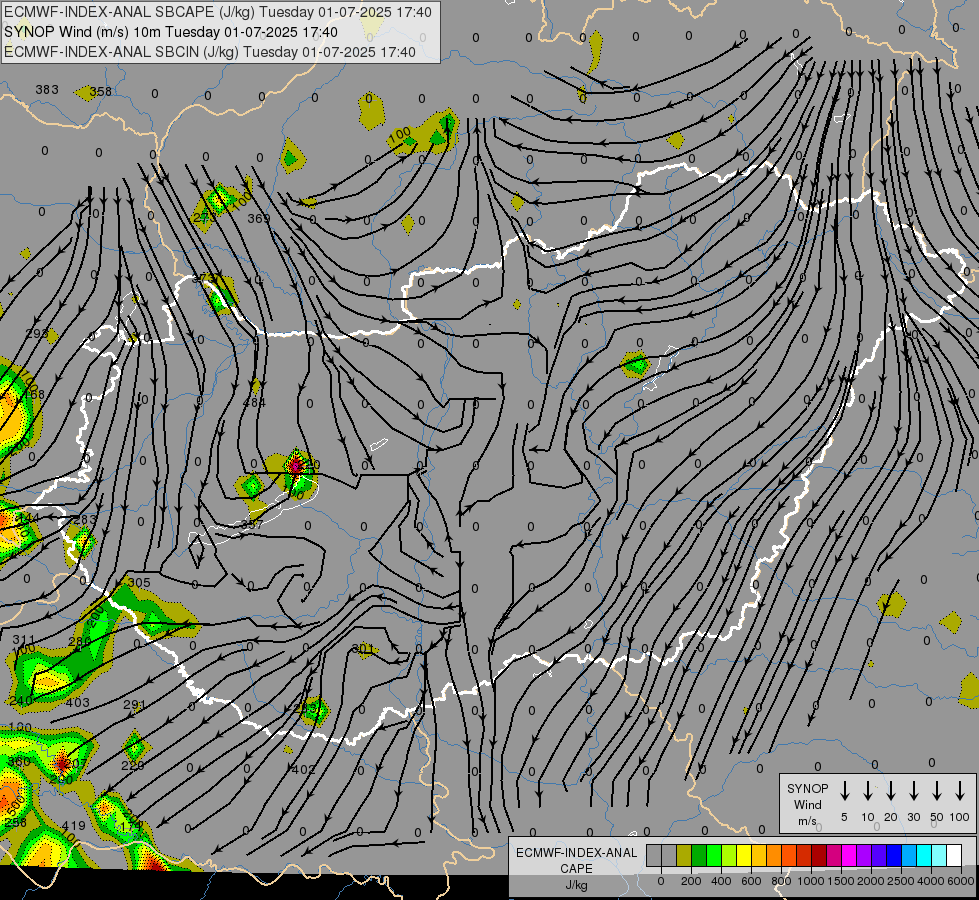Screen dimensions: 979x900
Task: Click the 484 value on the map
Action: (254, 403)
